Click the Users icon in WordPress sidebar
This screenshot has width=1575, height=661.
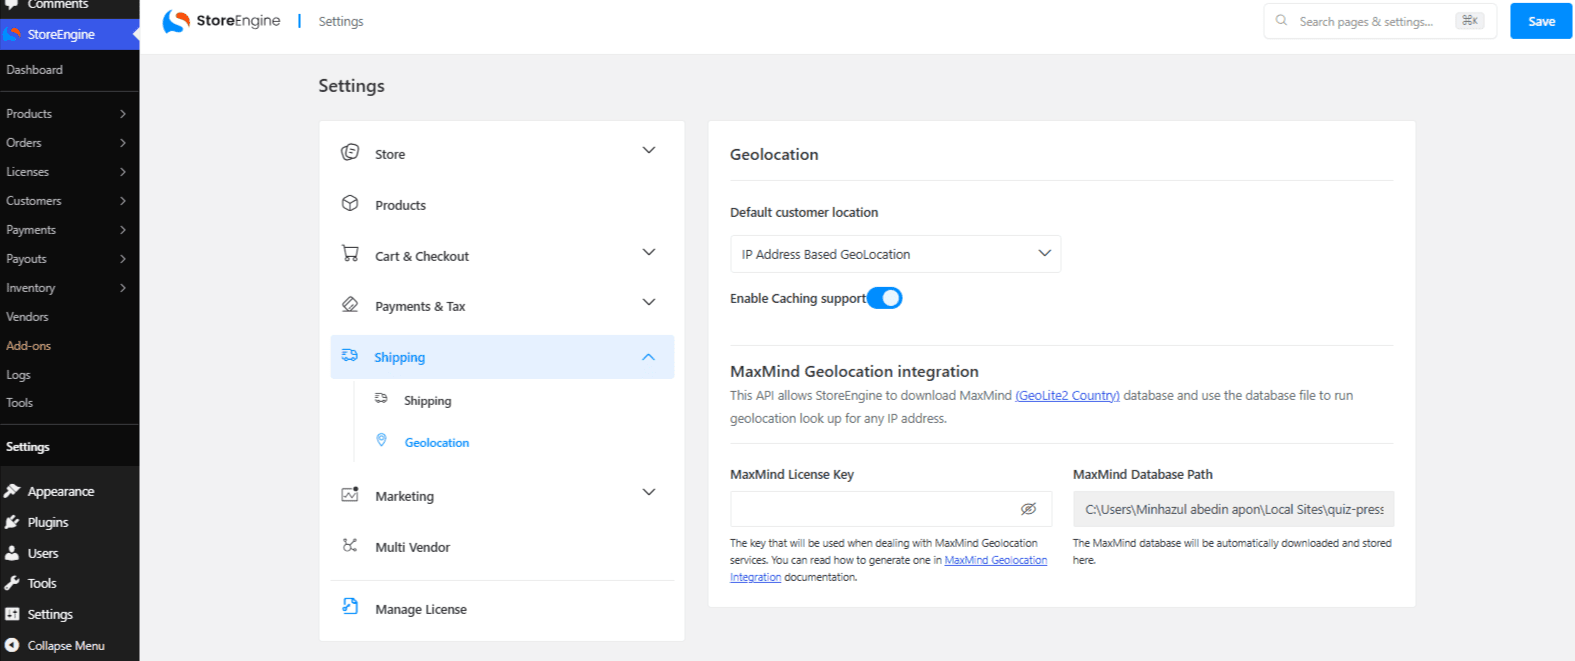tap(12, 553)
